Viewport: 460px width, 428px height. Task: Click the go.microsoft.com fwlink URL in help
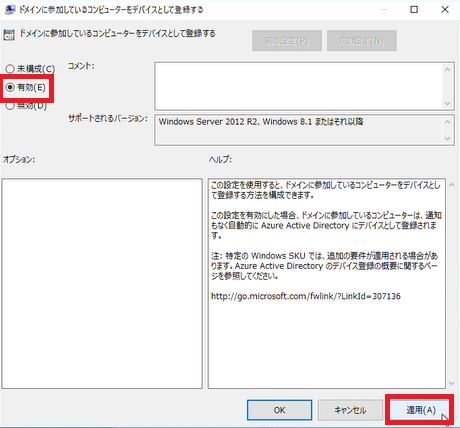pos(306,296)
